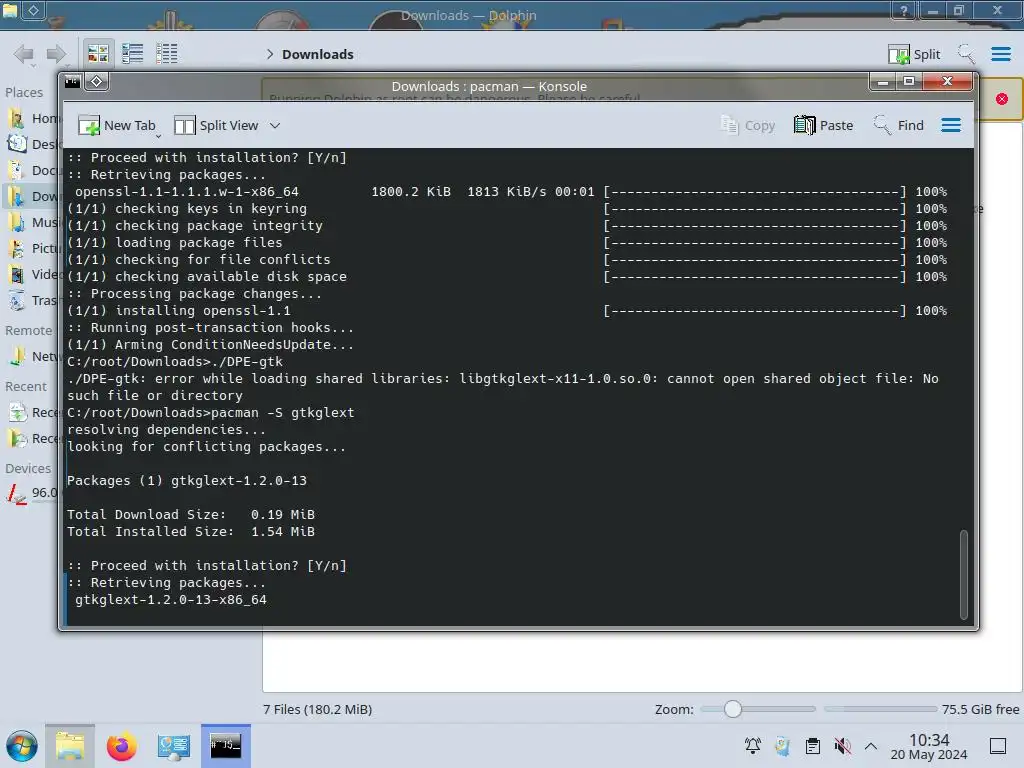Click the Forward arrow in Dolphin

56,54
